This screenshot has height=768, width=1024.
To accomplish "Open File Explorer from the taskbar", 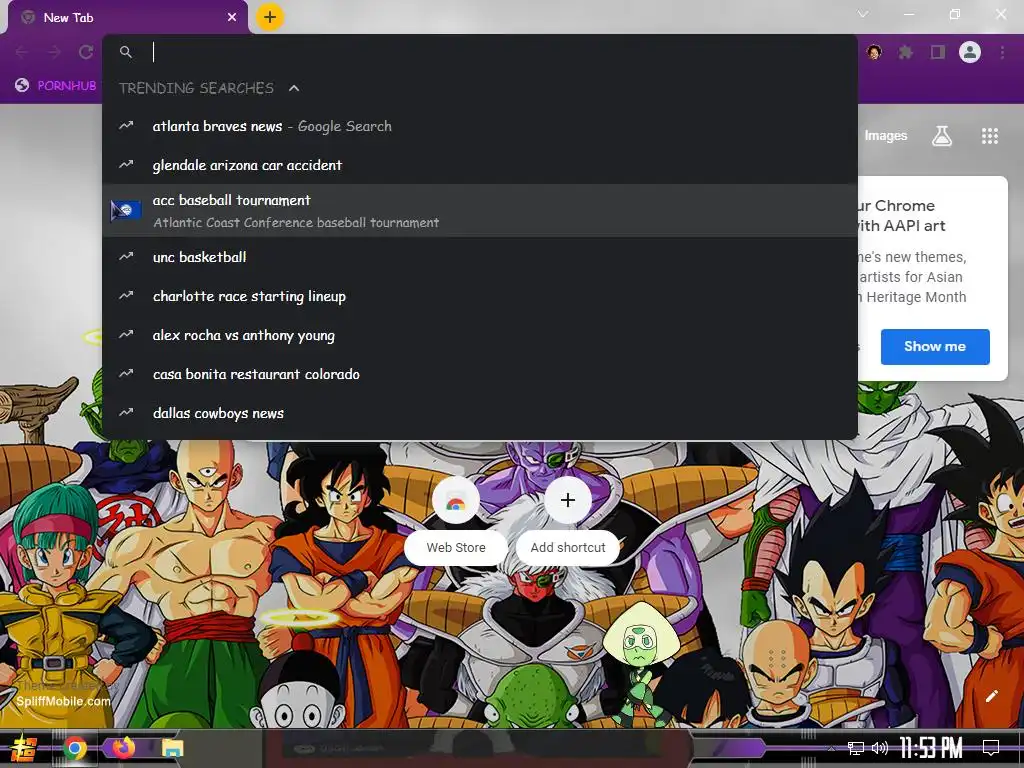I will pos(173,748).
